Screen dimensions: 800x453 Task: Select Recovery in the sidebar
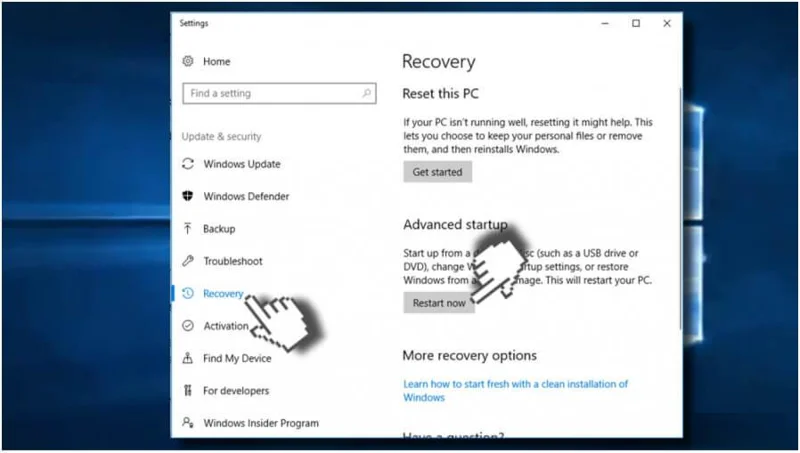(223, 293)
